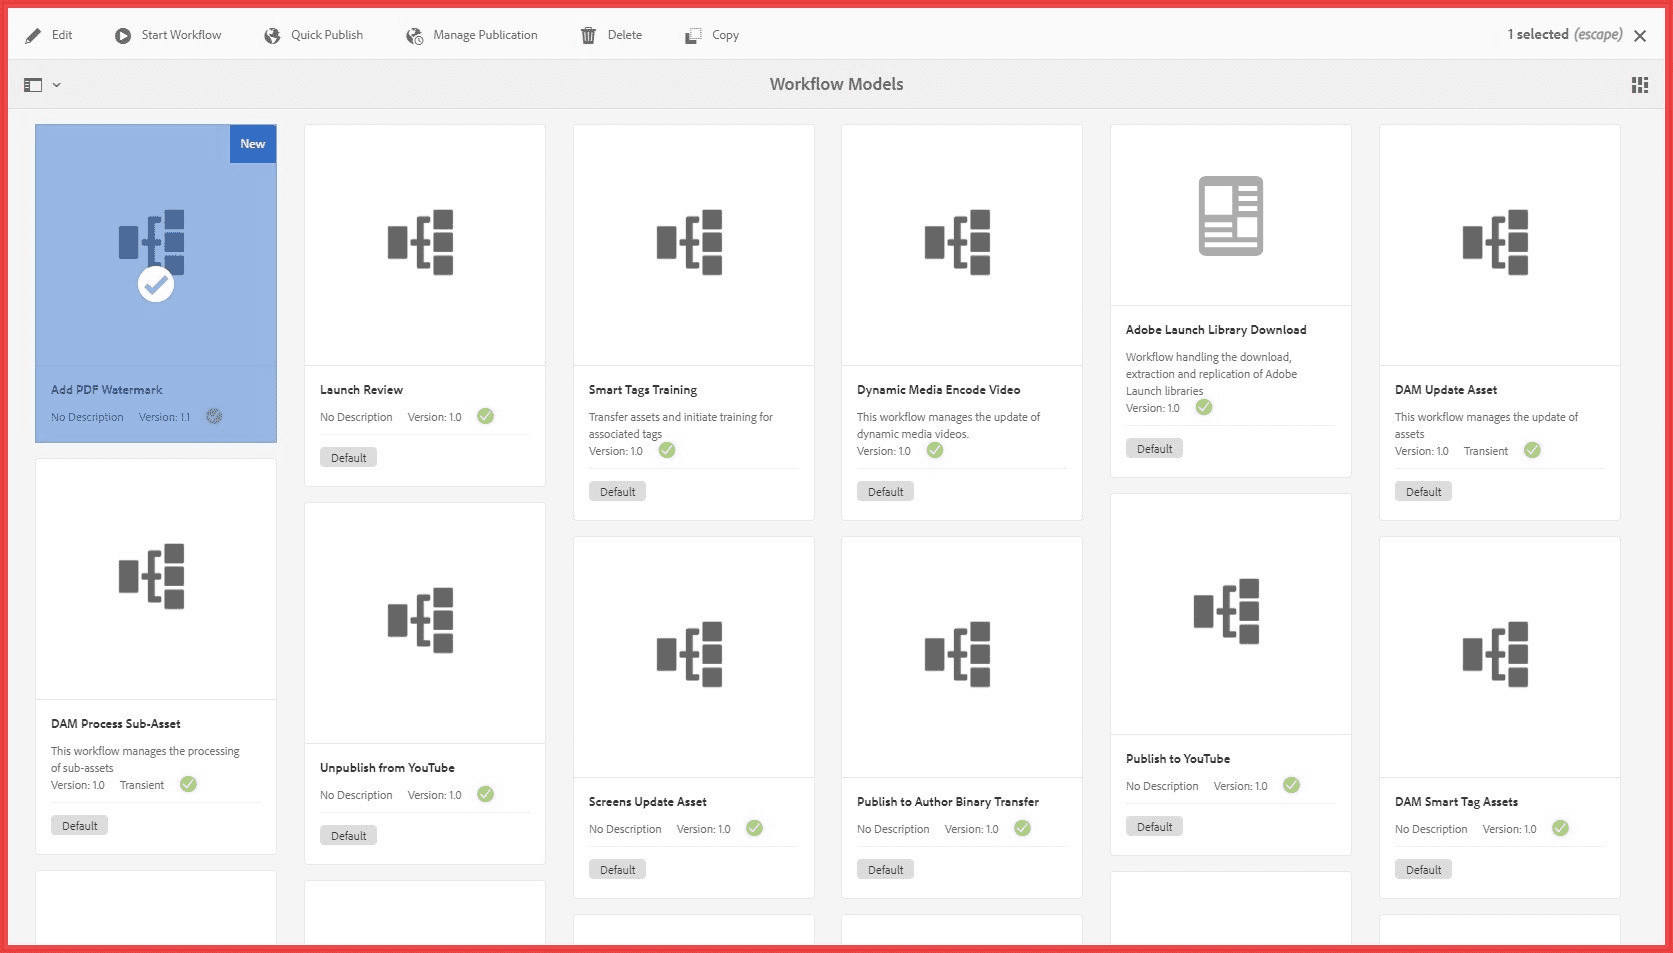Viewport: 1673px width, 953px height.
Task: Click the Launch Review green status check
Action: [485, 416]
